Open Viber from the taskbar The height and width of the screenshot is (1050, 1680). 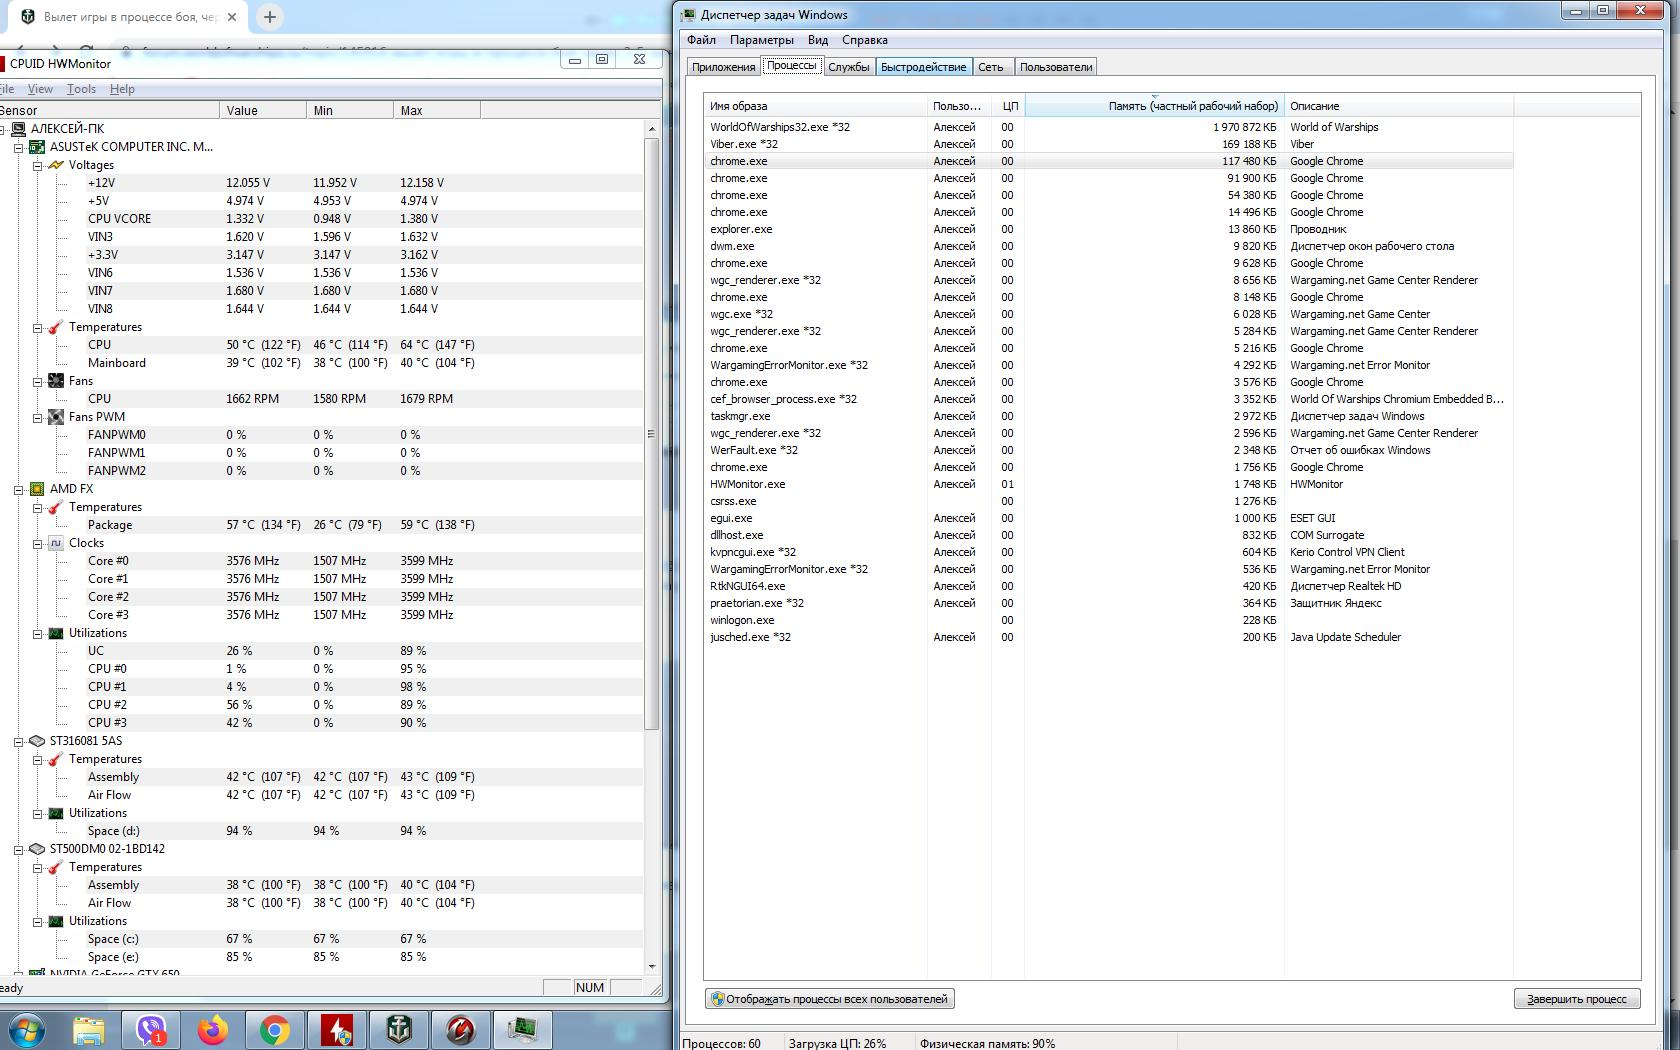click(151, 1029)
